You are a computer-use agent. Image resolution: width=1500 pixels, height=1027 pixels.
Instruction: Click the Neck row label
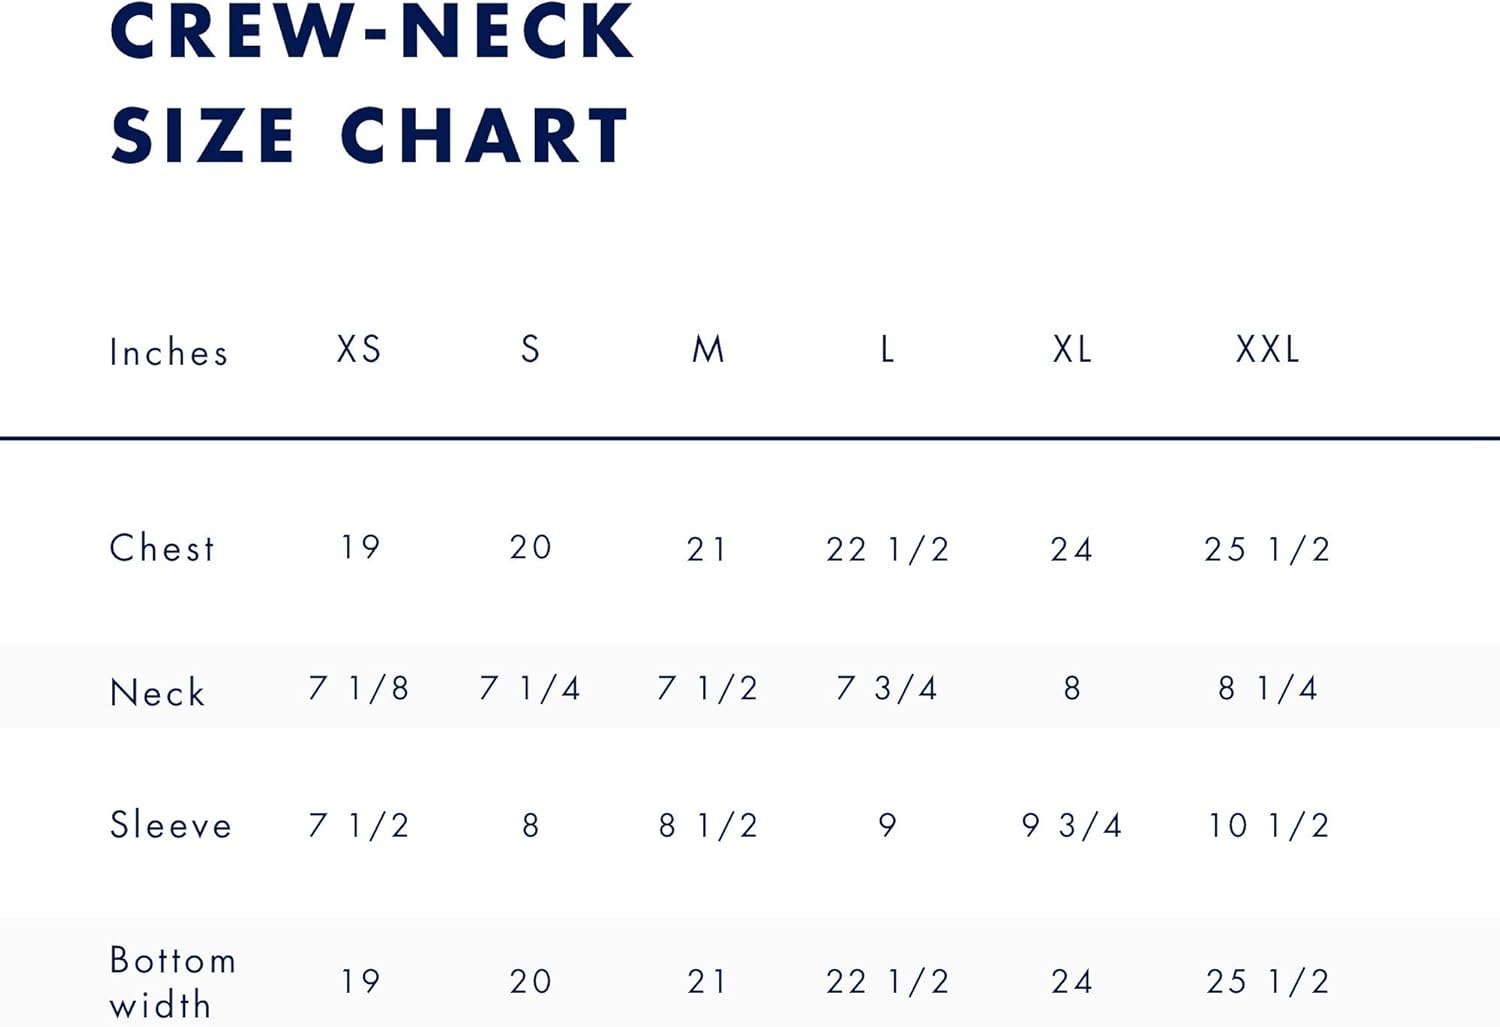coord(158,692)
